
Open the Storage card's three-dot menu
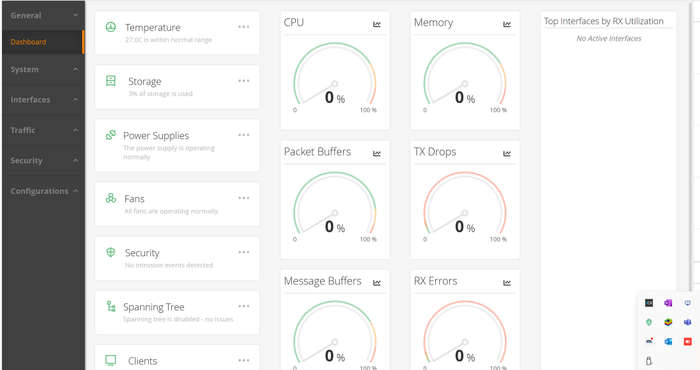244,81
